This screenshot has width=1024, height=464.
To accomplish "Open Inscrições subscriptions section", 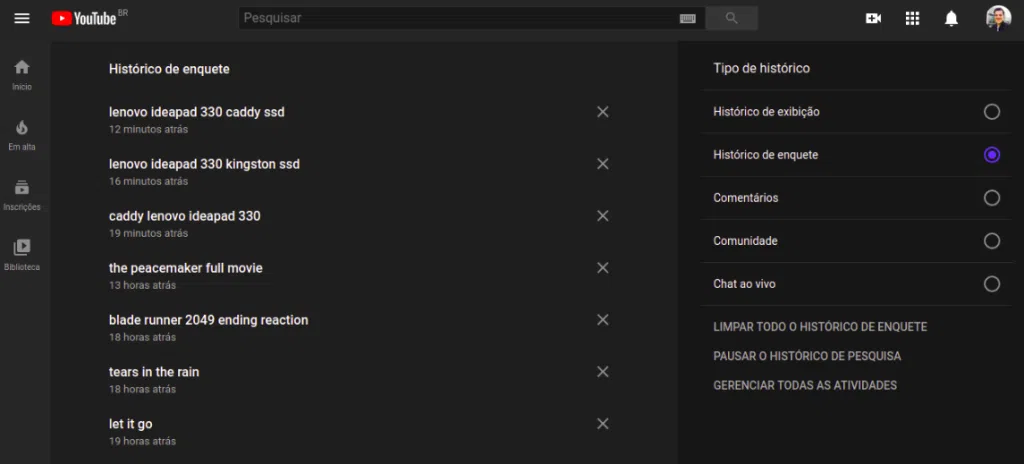I will (22, 195).
